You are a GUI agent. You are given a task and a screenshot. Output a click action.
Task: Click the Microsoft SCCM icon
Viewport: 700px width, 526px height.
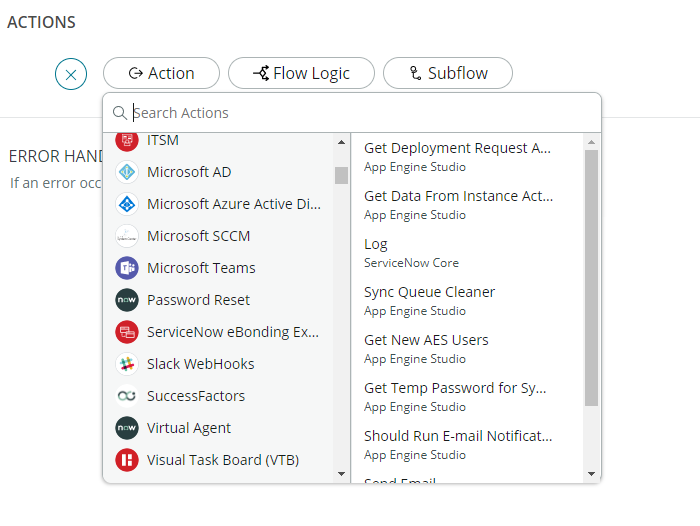(x=127, y=236)
